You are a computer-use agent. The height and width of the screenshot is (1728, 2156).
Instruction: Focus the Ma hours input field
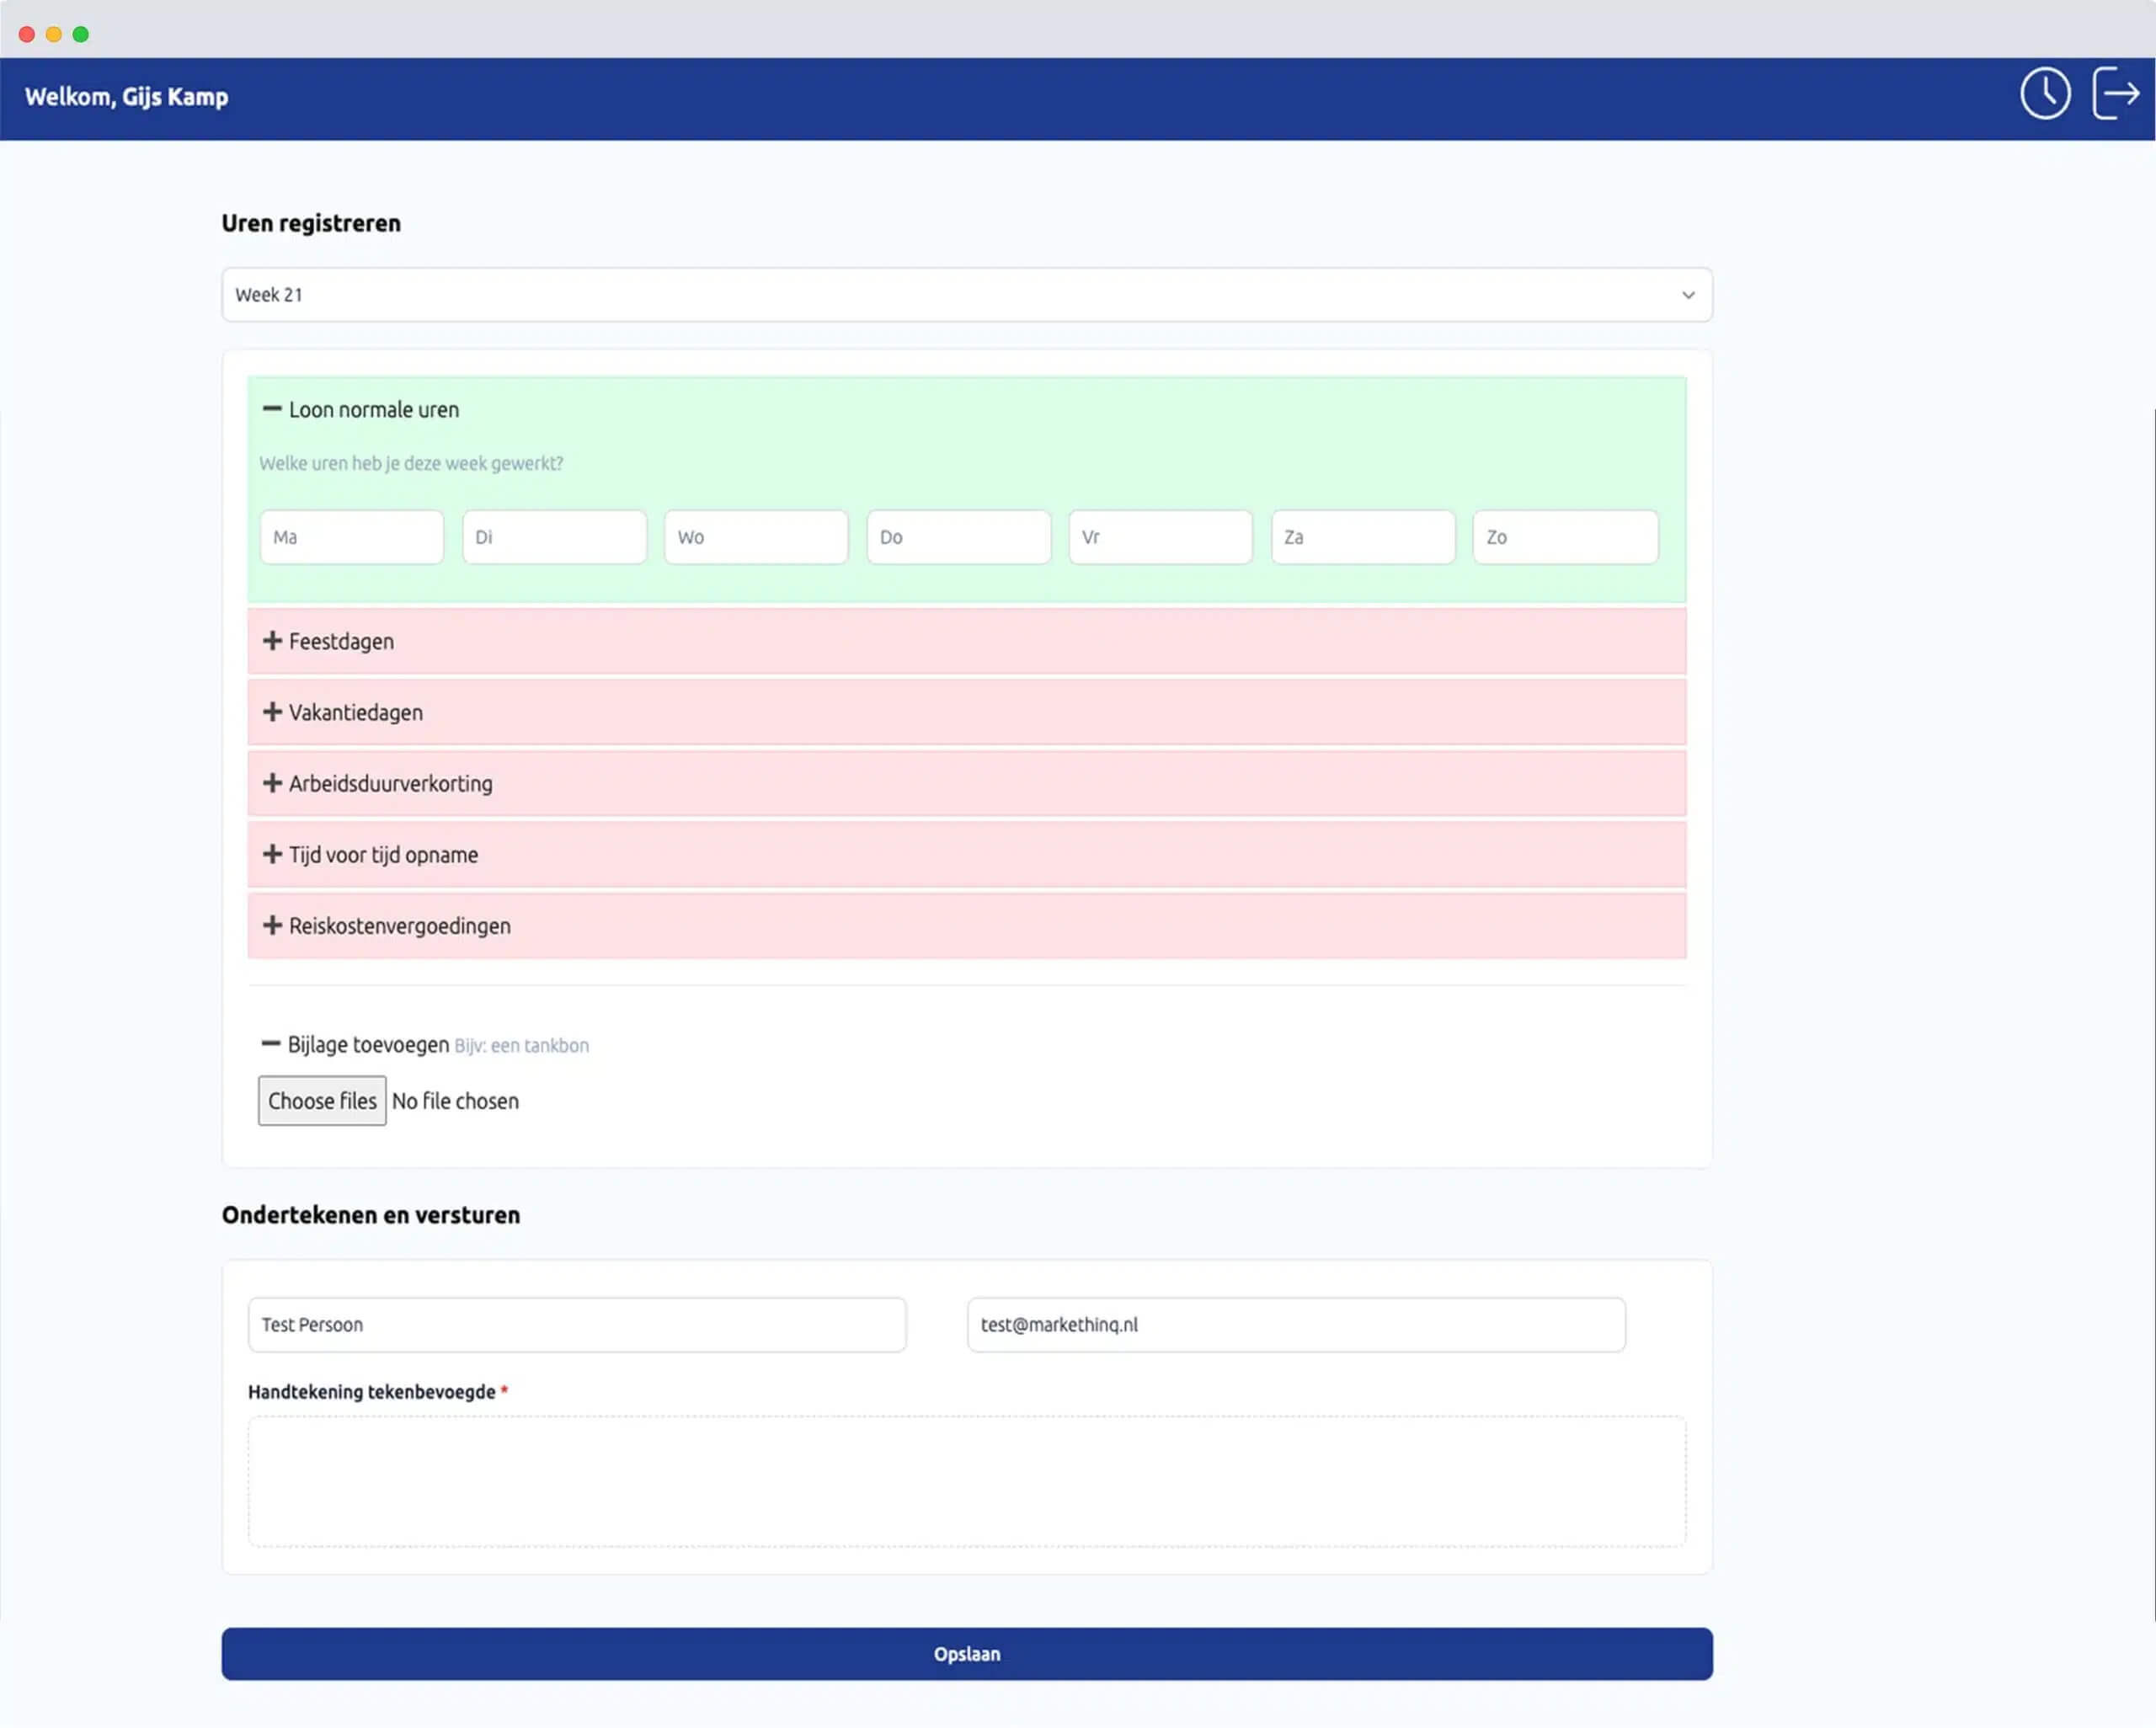tap(352, 537)
